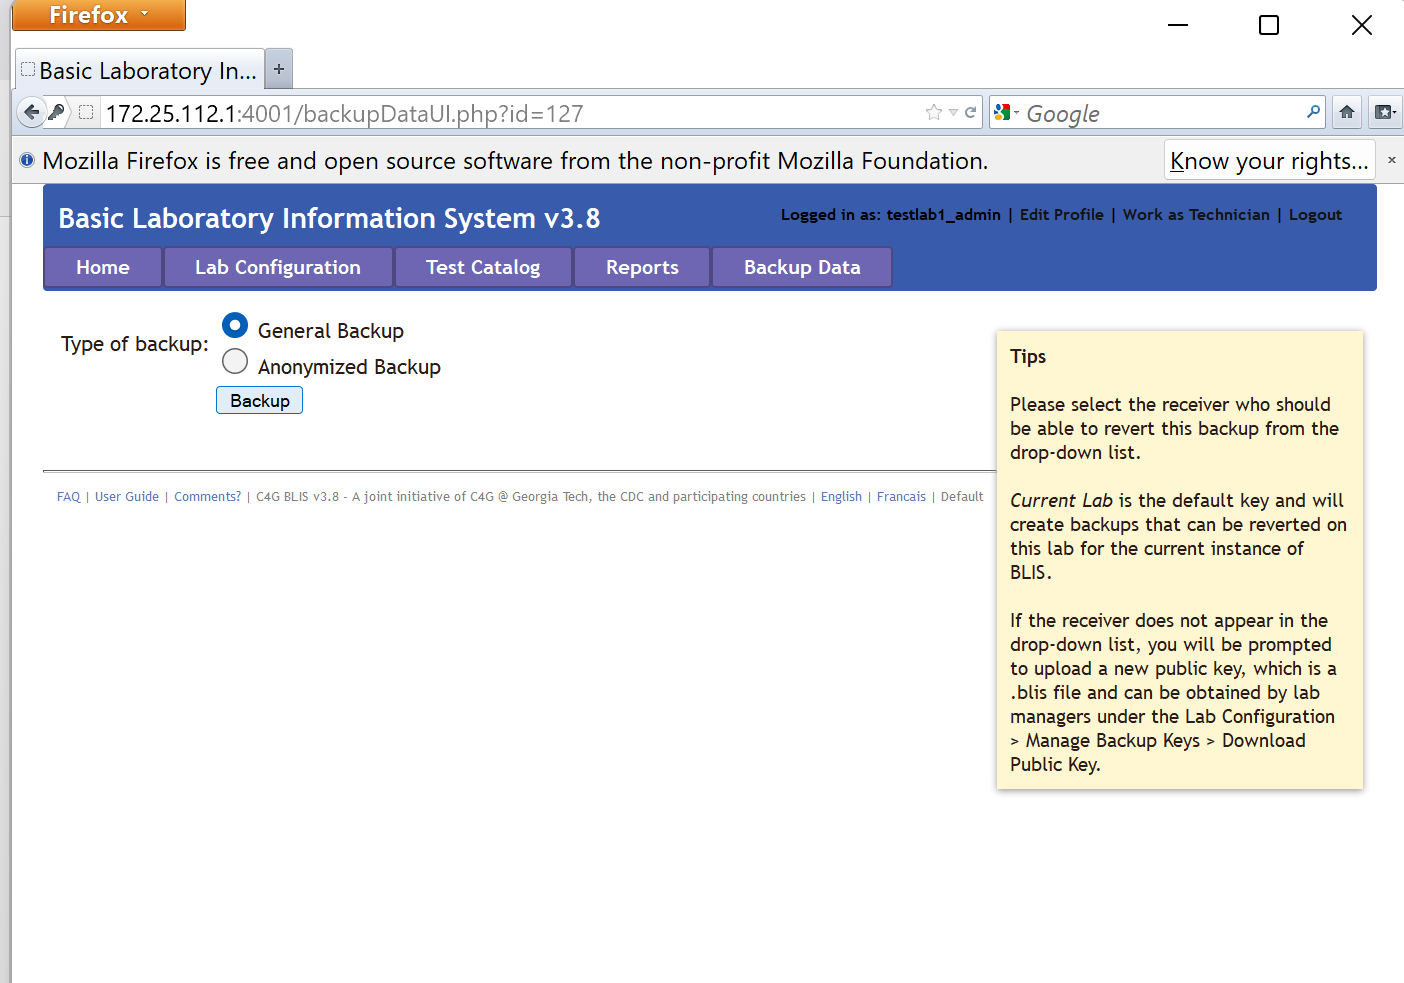Image resolution: width=1404 pixels, height=983 pixels.
Task: Open the Home menu
Action: pos(103,267)
